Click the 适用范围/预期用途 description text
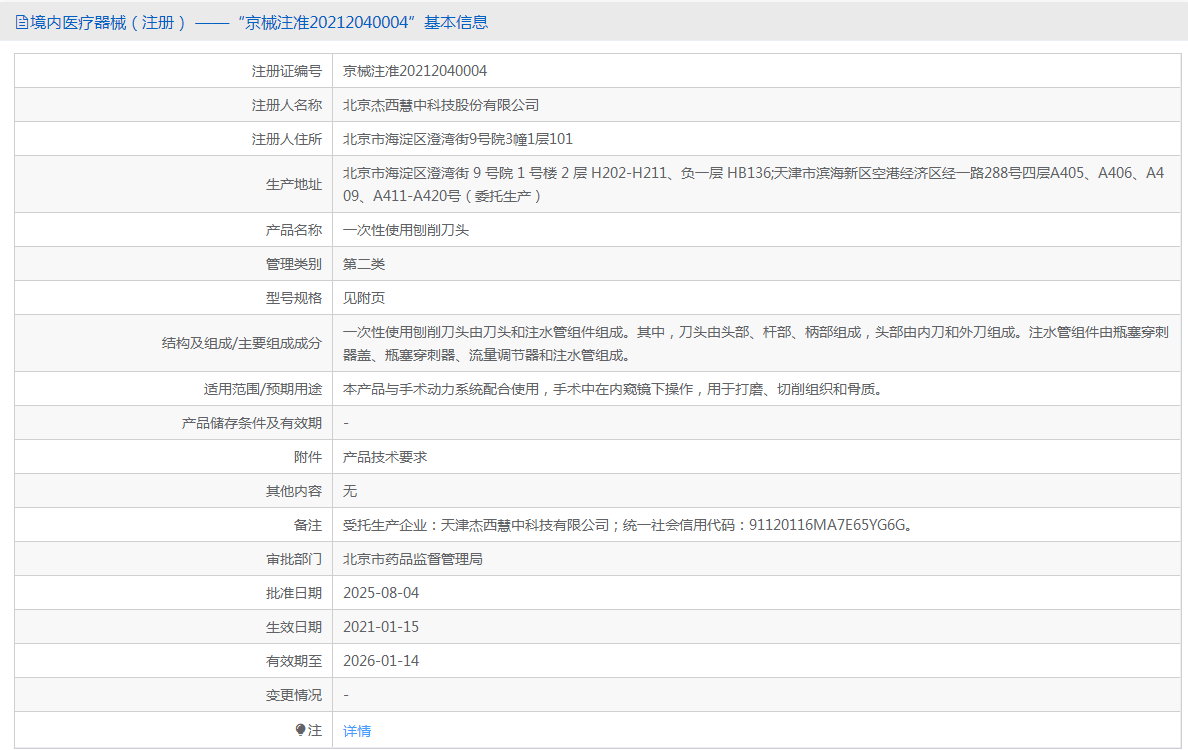1188x750 pixels. click(612, 389)
